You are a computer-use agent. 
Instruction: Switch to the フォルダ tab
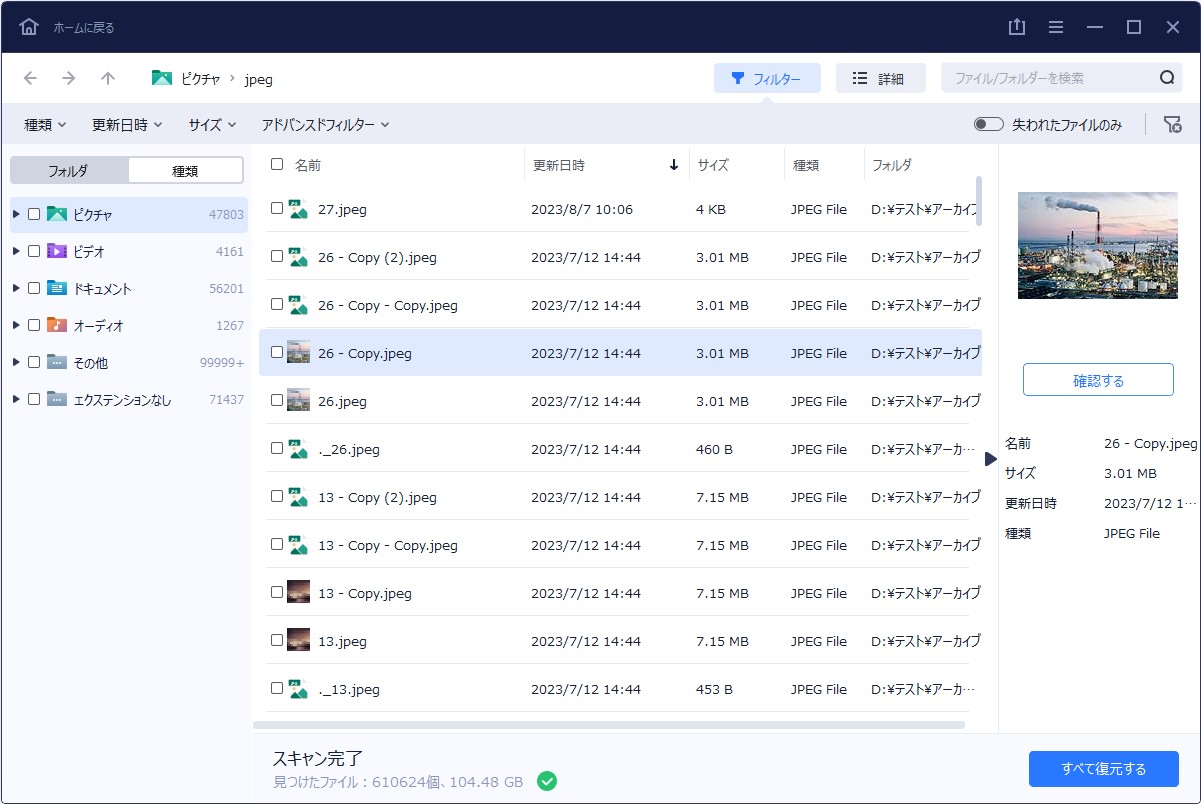[69, 171]
